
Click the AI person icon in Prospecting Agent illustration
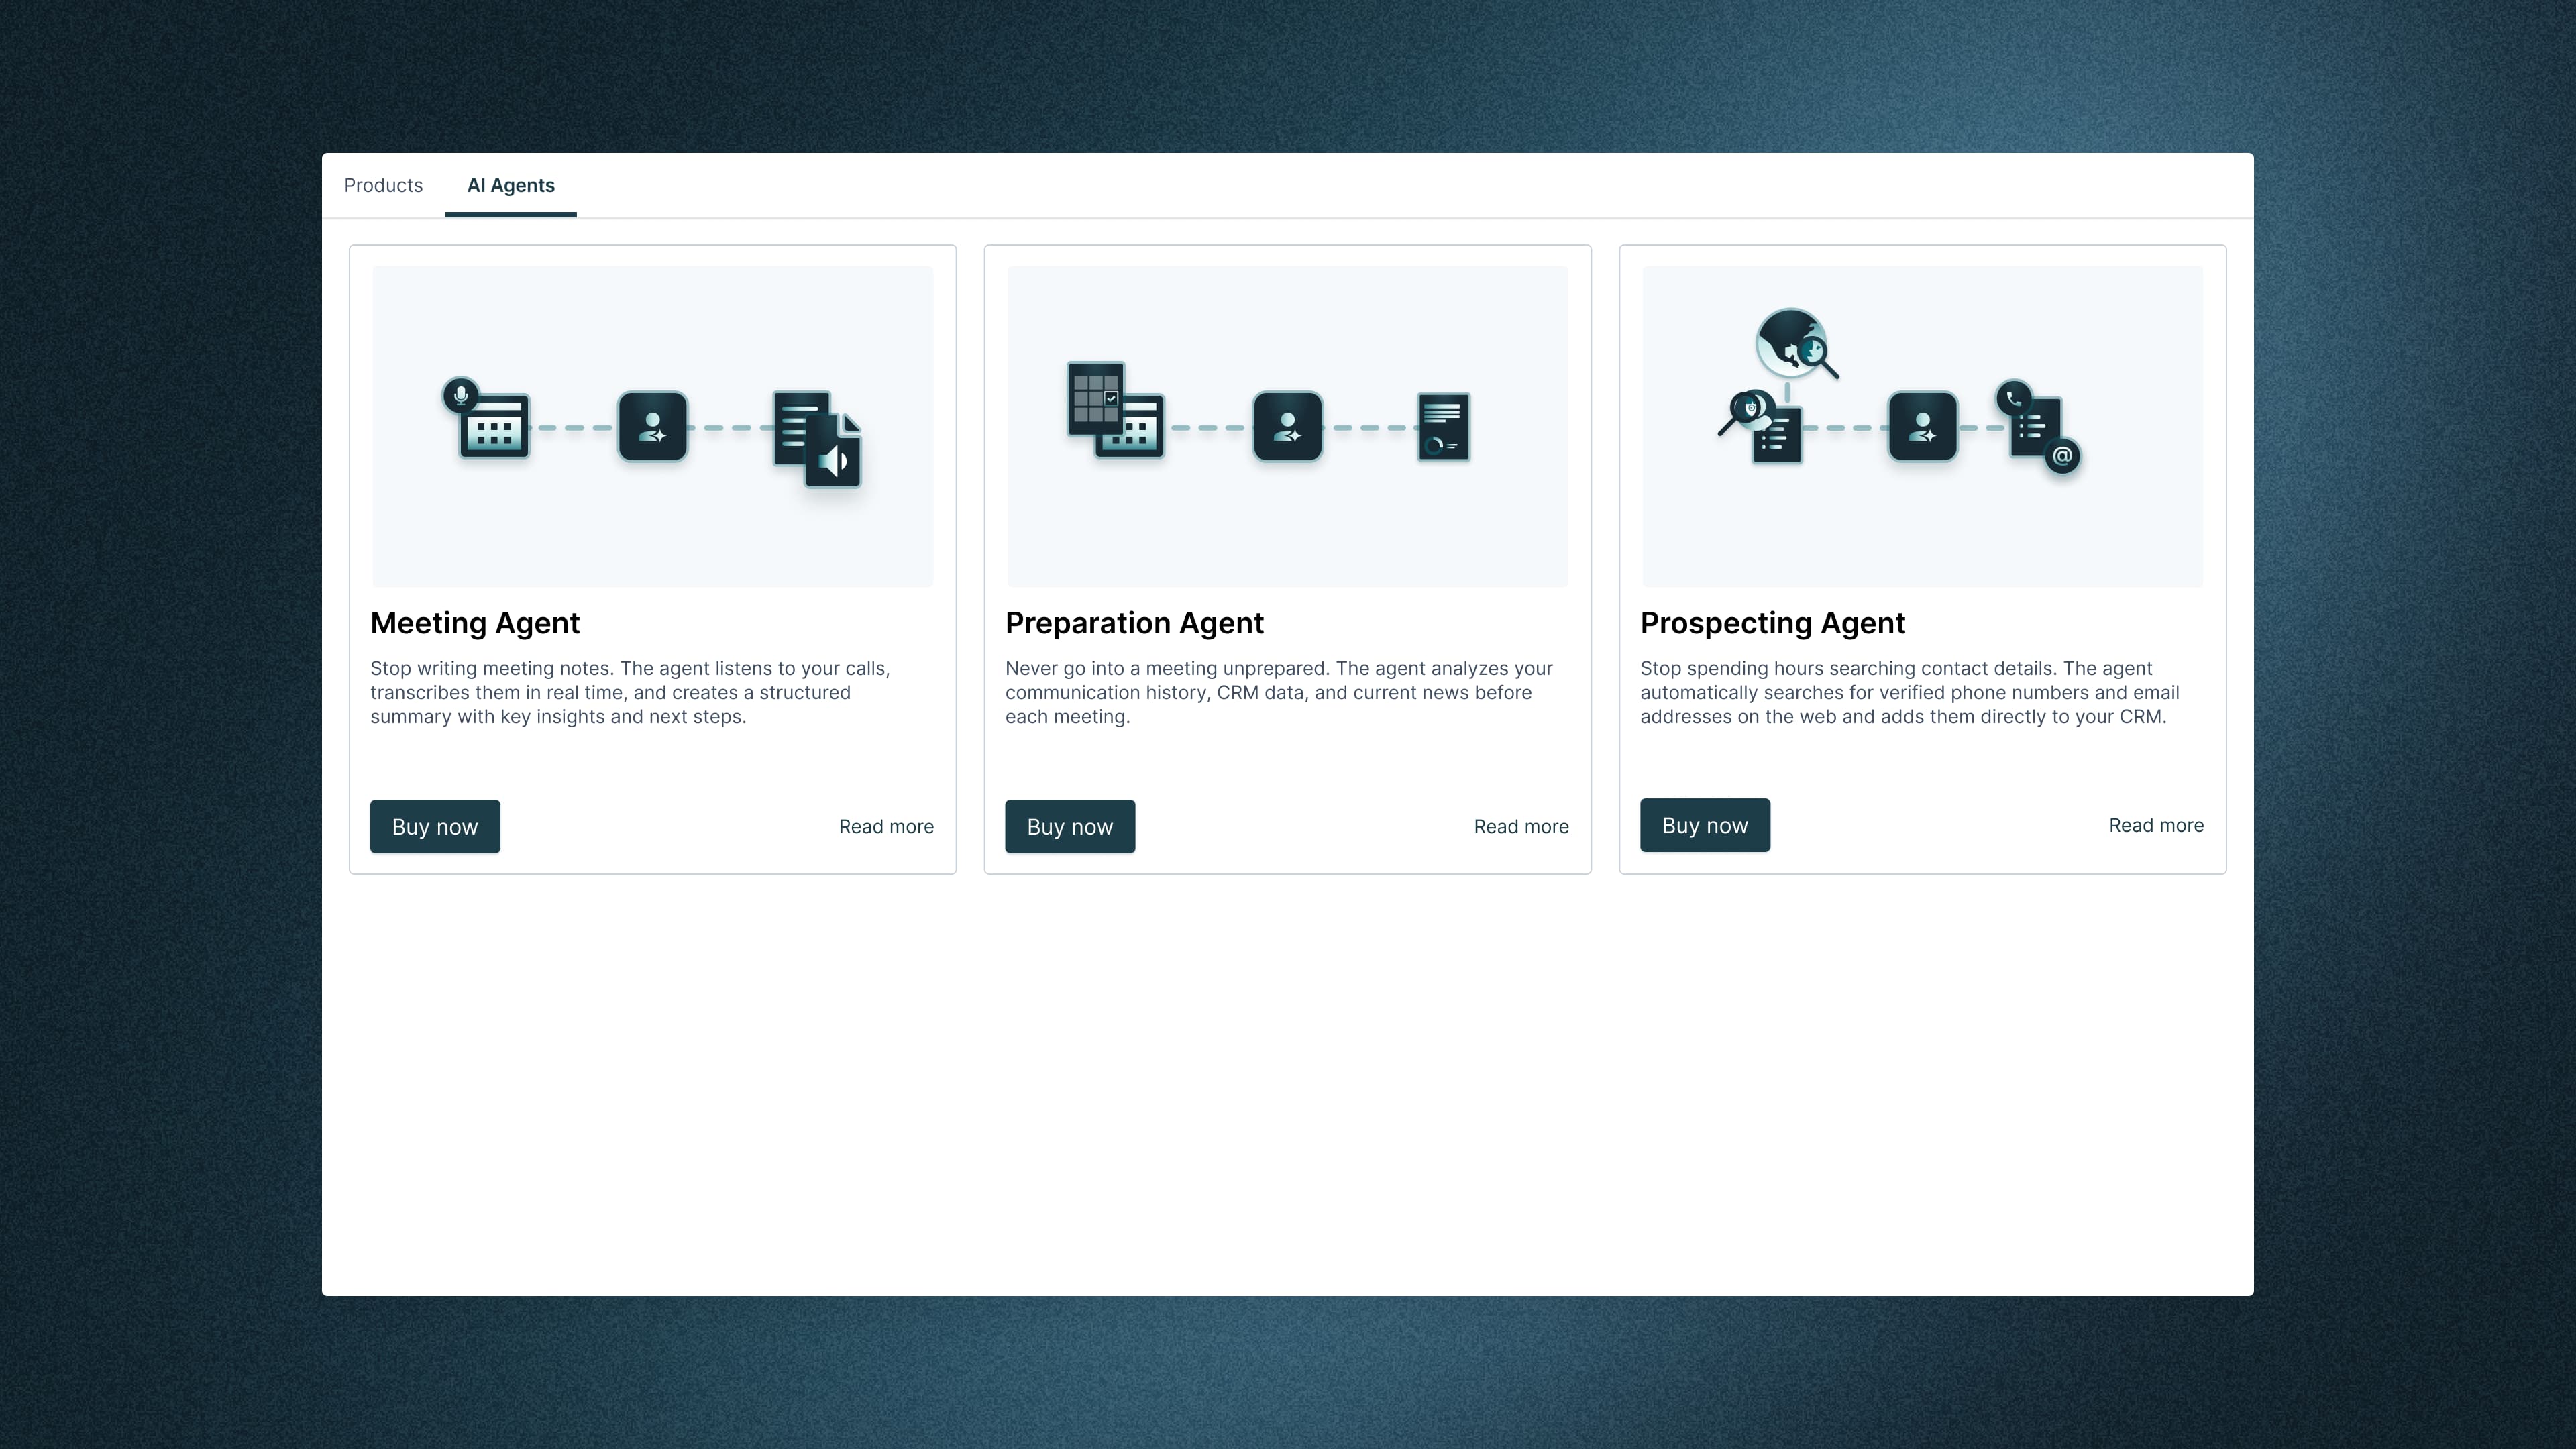1922,427
